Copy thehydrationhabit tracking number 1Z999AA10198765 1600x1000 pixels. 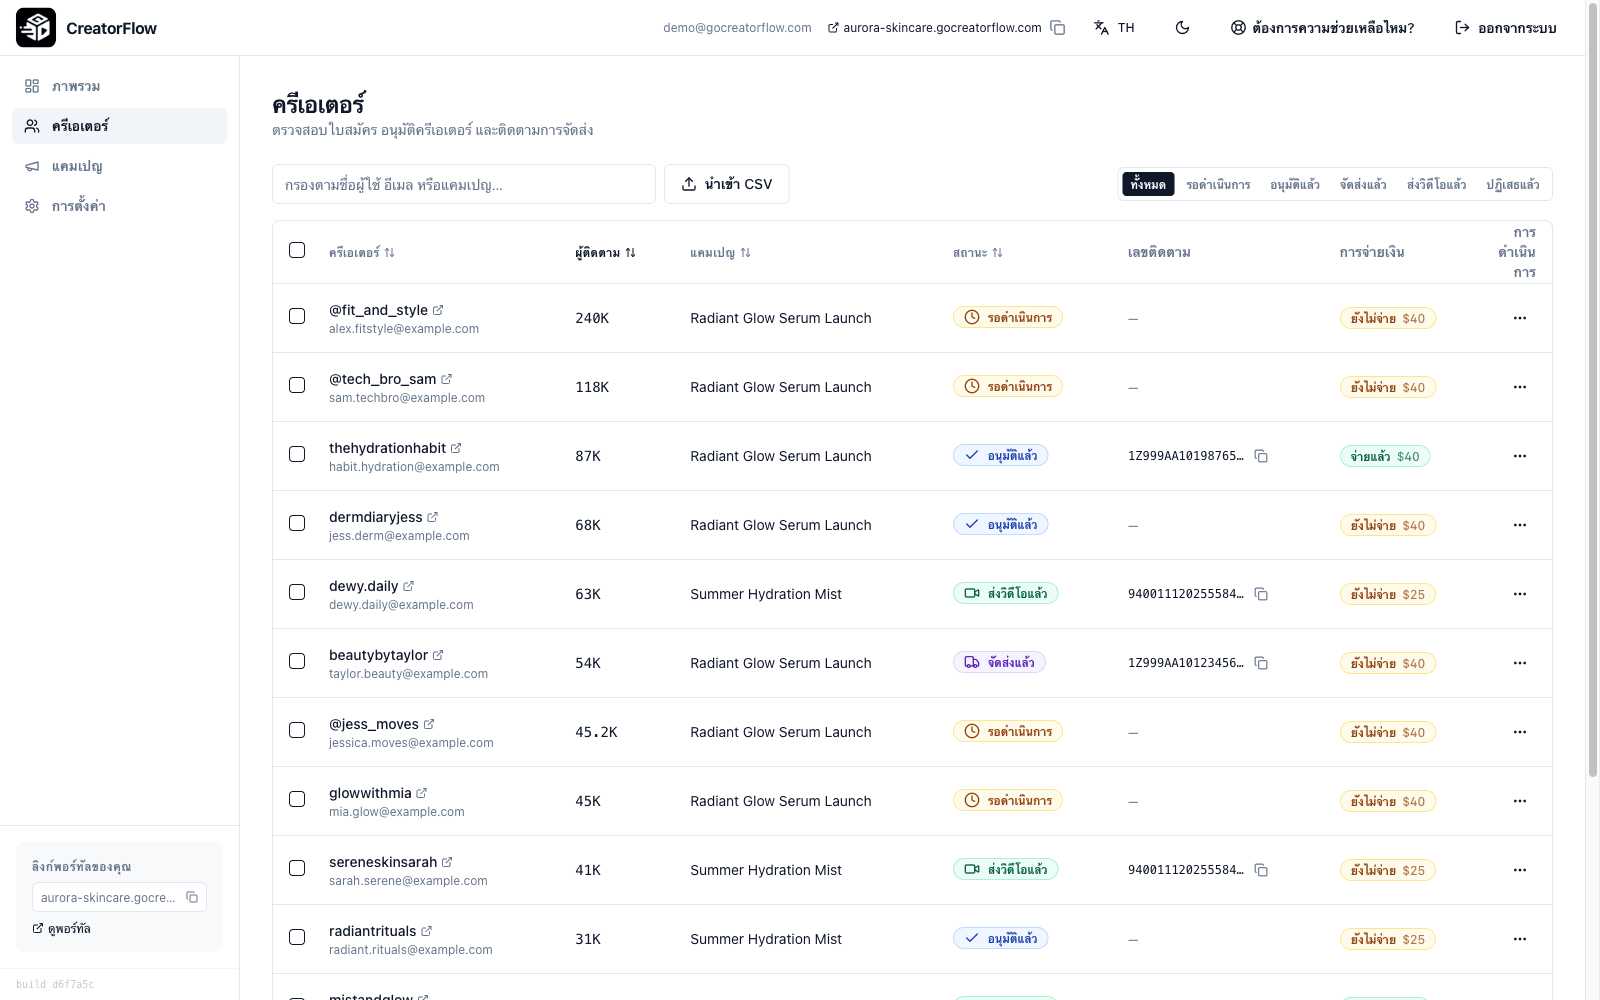point(1261,456)
